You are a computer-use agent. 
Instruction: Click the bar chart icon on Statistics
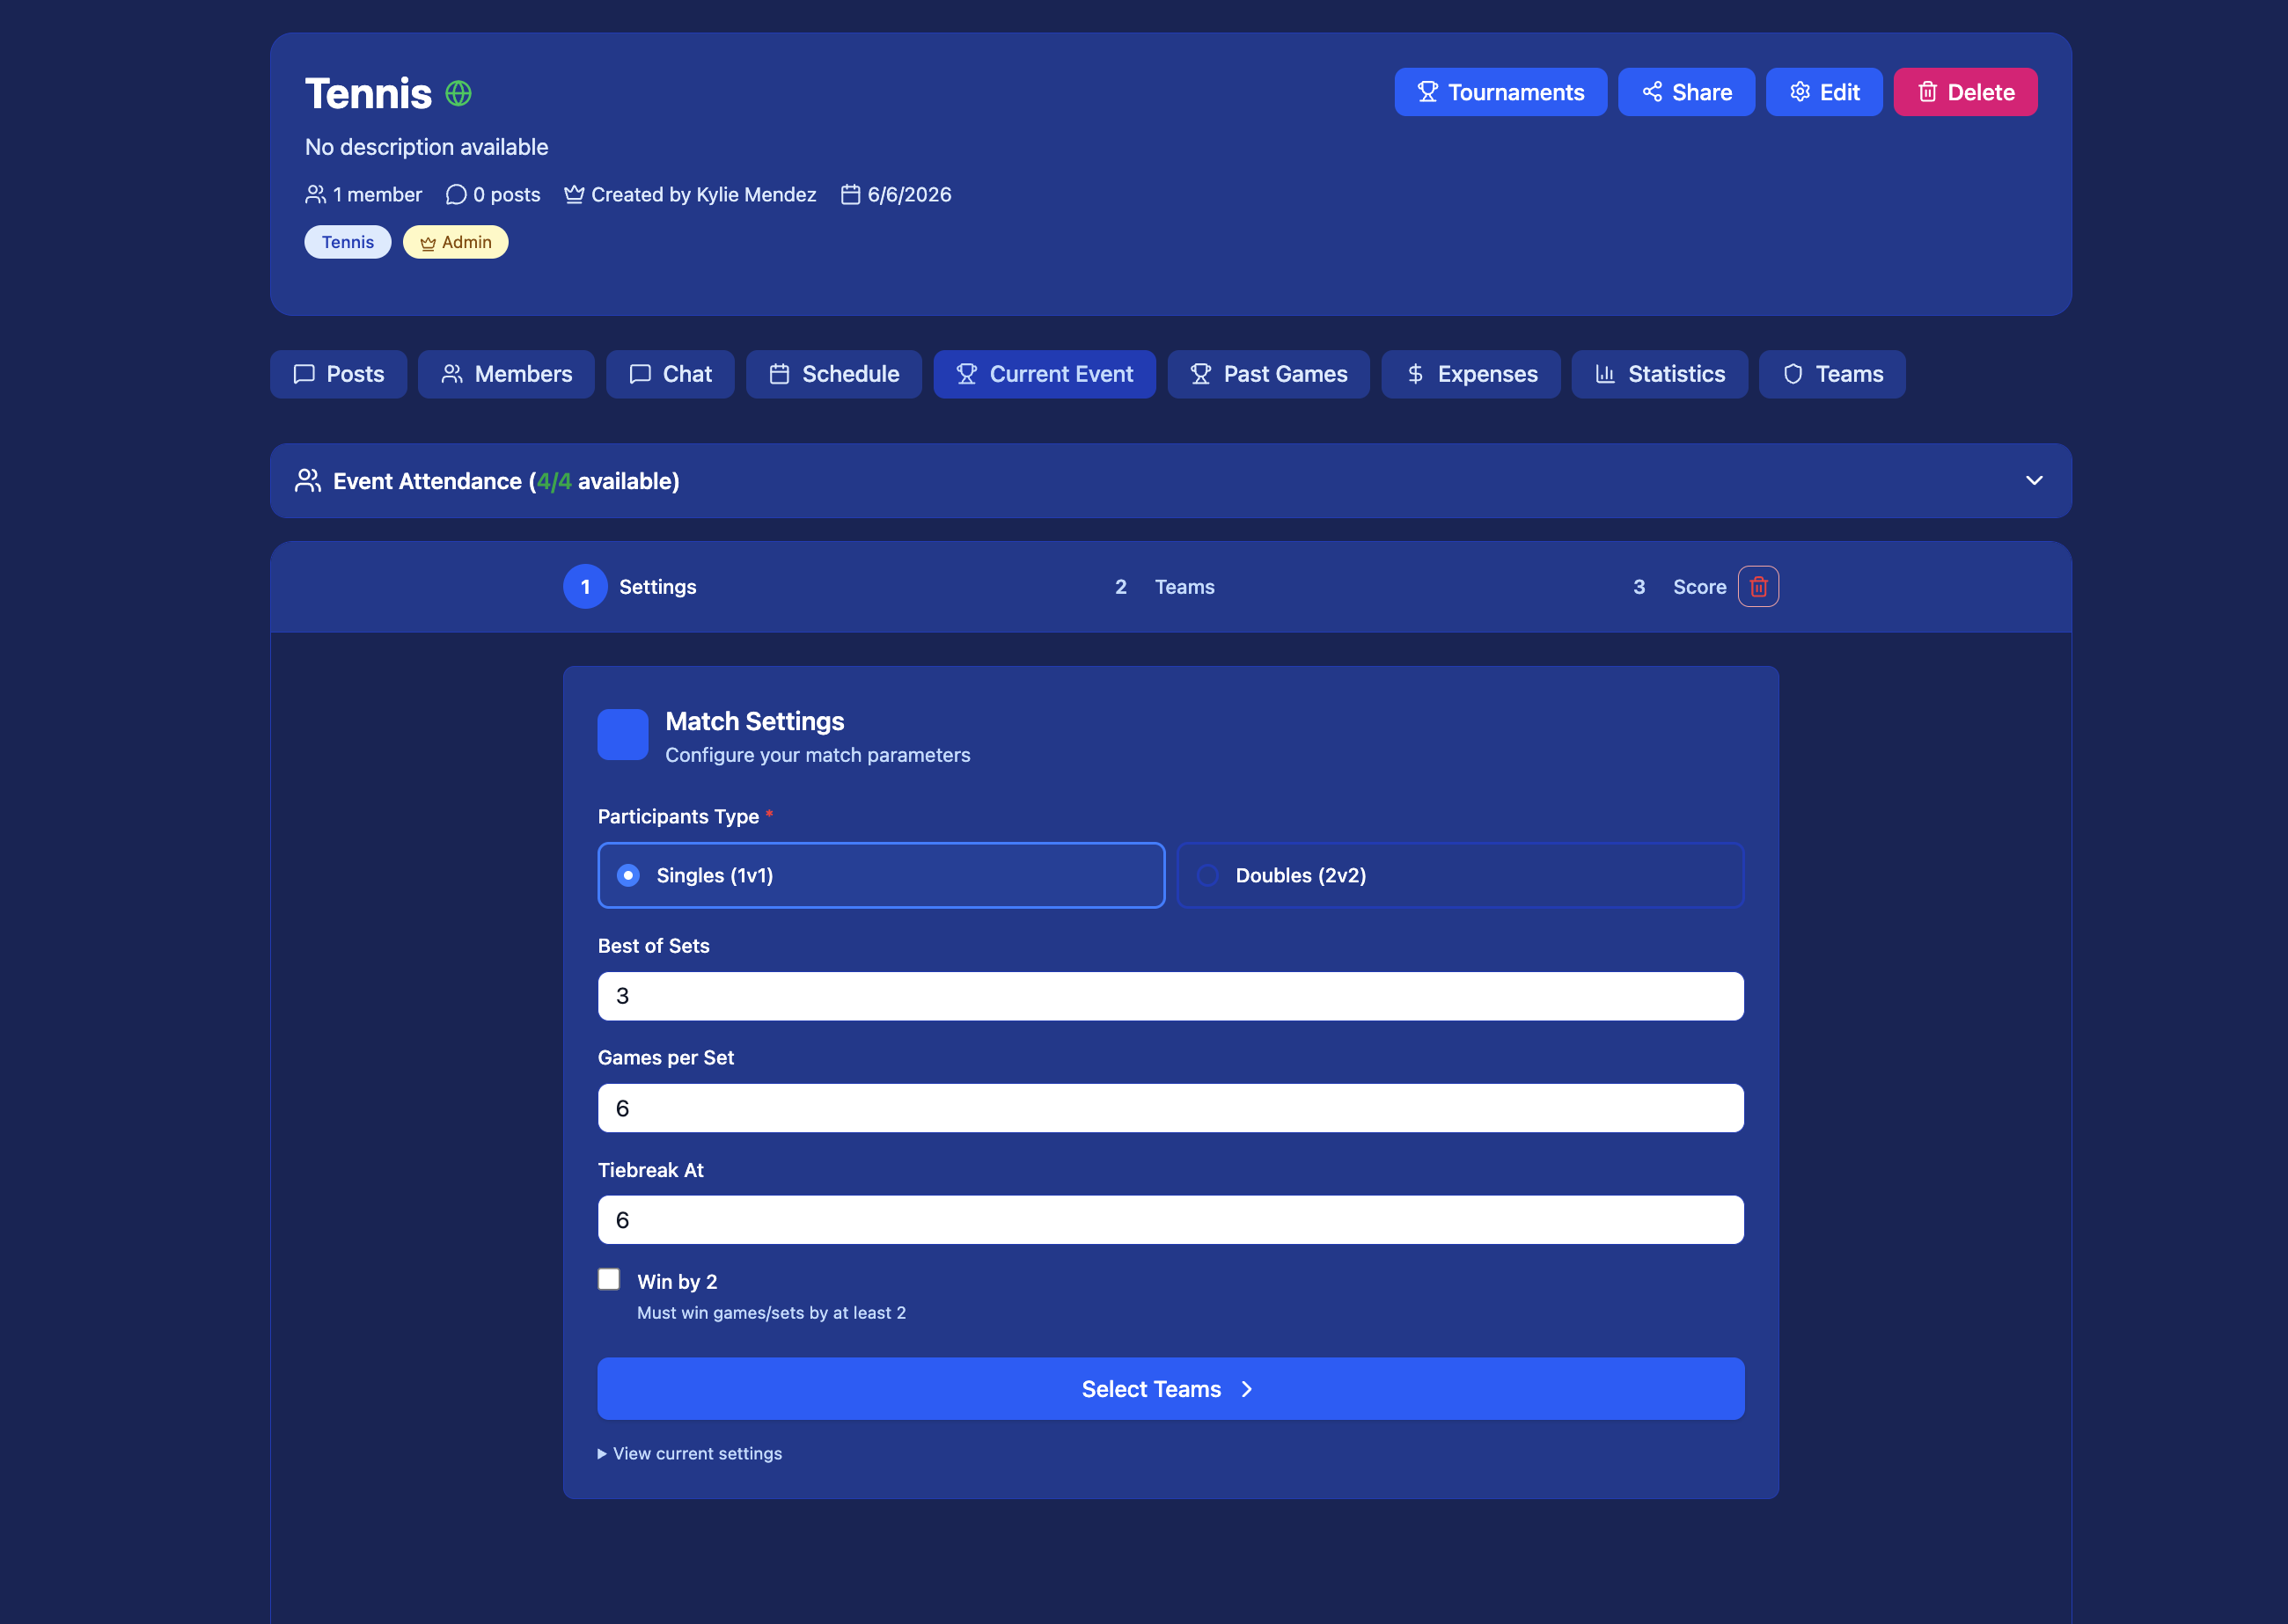[x=1605, y=374]
